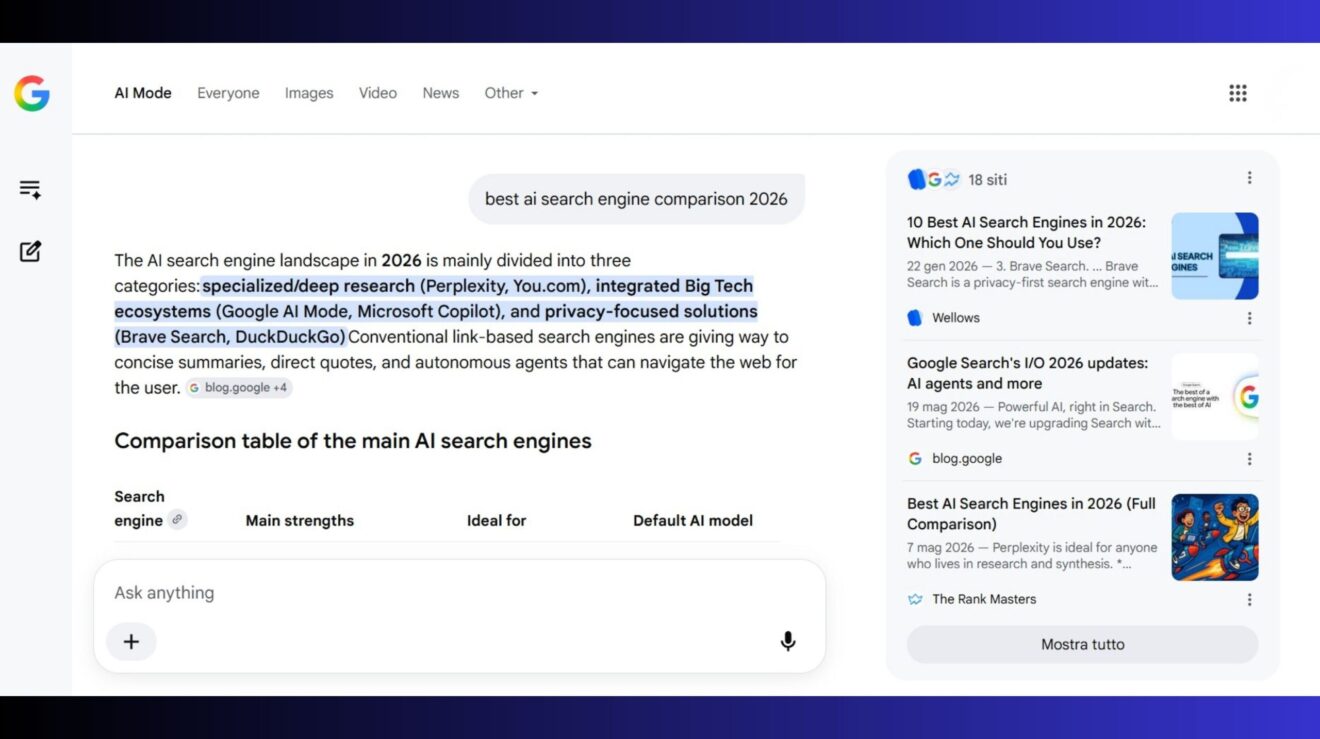Open 'Best AI Search Engines in 2026 (Full Comparison)' link
Image resolution: width=1320 pixels, height=739 pixels.
tap(1031, 514)
